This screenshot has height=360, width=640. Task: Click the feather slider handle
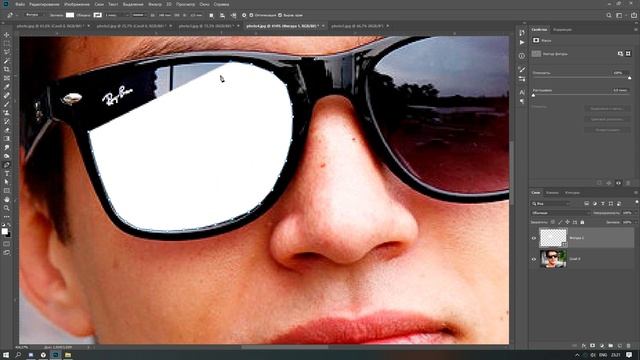click(x=533, y=95)
